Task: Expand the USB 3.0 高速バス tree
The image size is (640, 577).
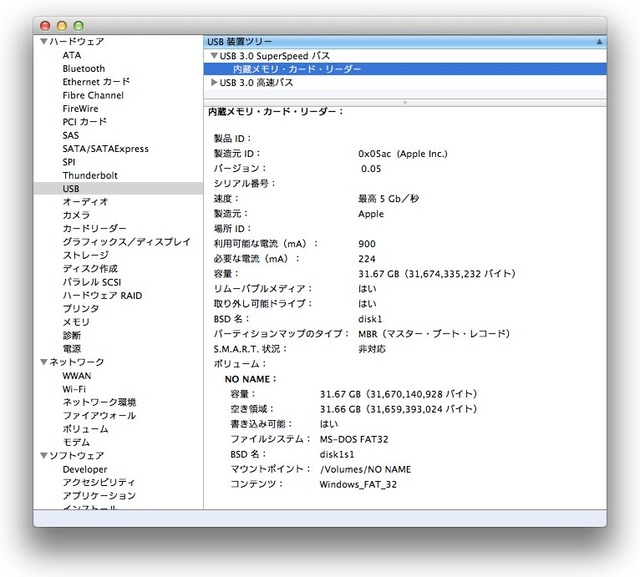Action: point(214,82)
